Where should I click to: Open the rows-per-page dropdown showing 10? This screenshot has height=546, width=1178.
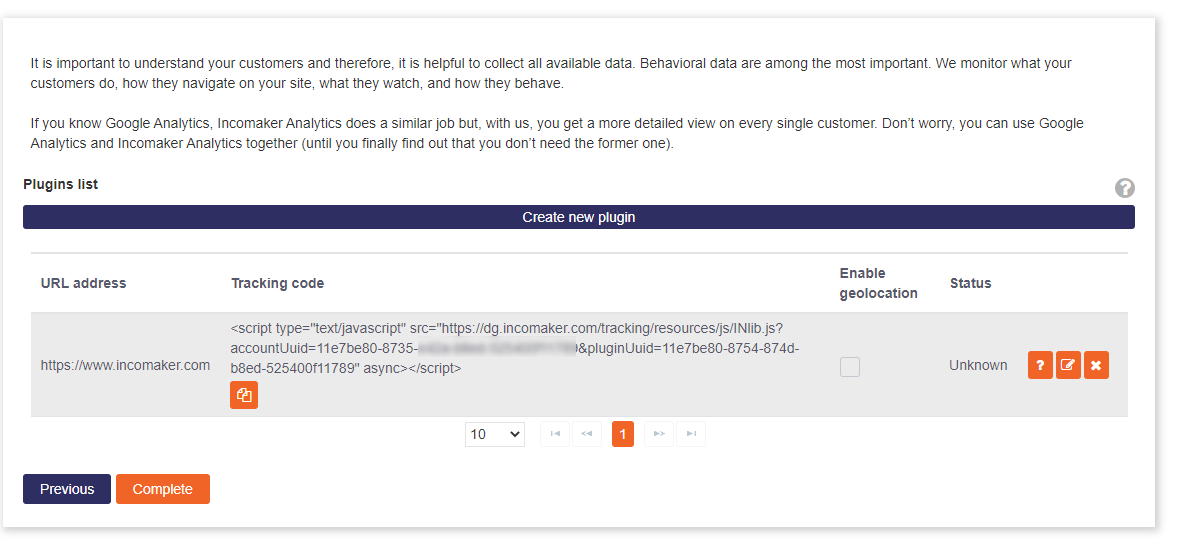click(494, 434)
